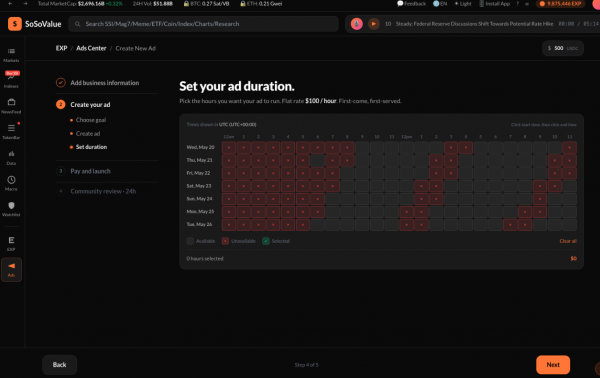
Task: Click the Federal Reserve podcast title
Action: [x=474, y=24]
